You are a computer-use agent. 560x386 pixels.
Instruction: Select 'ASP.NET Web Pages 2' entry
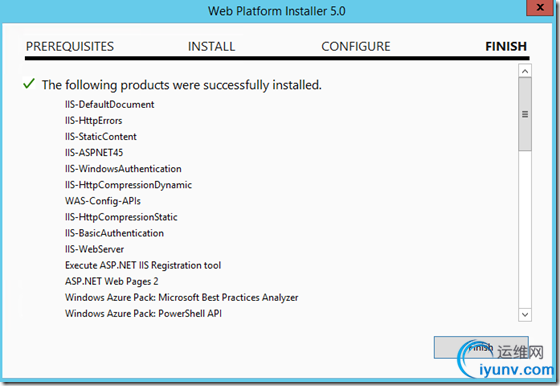click(111, 281)
